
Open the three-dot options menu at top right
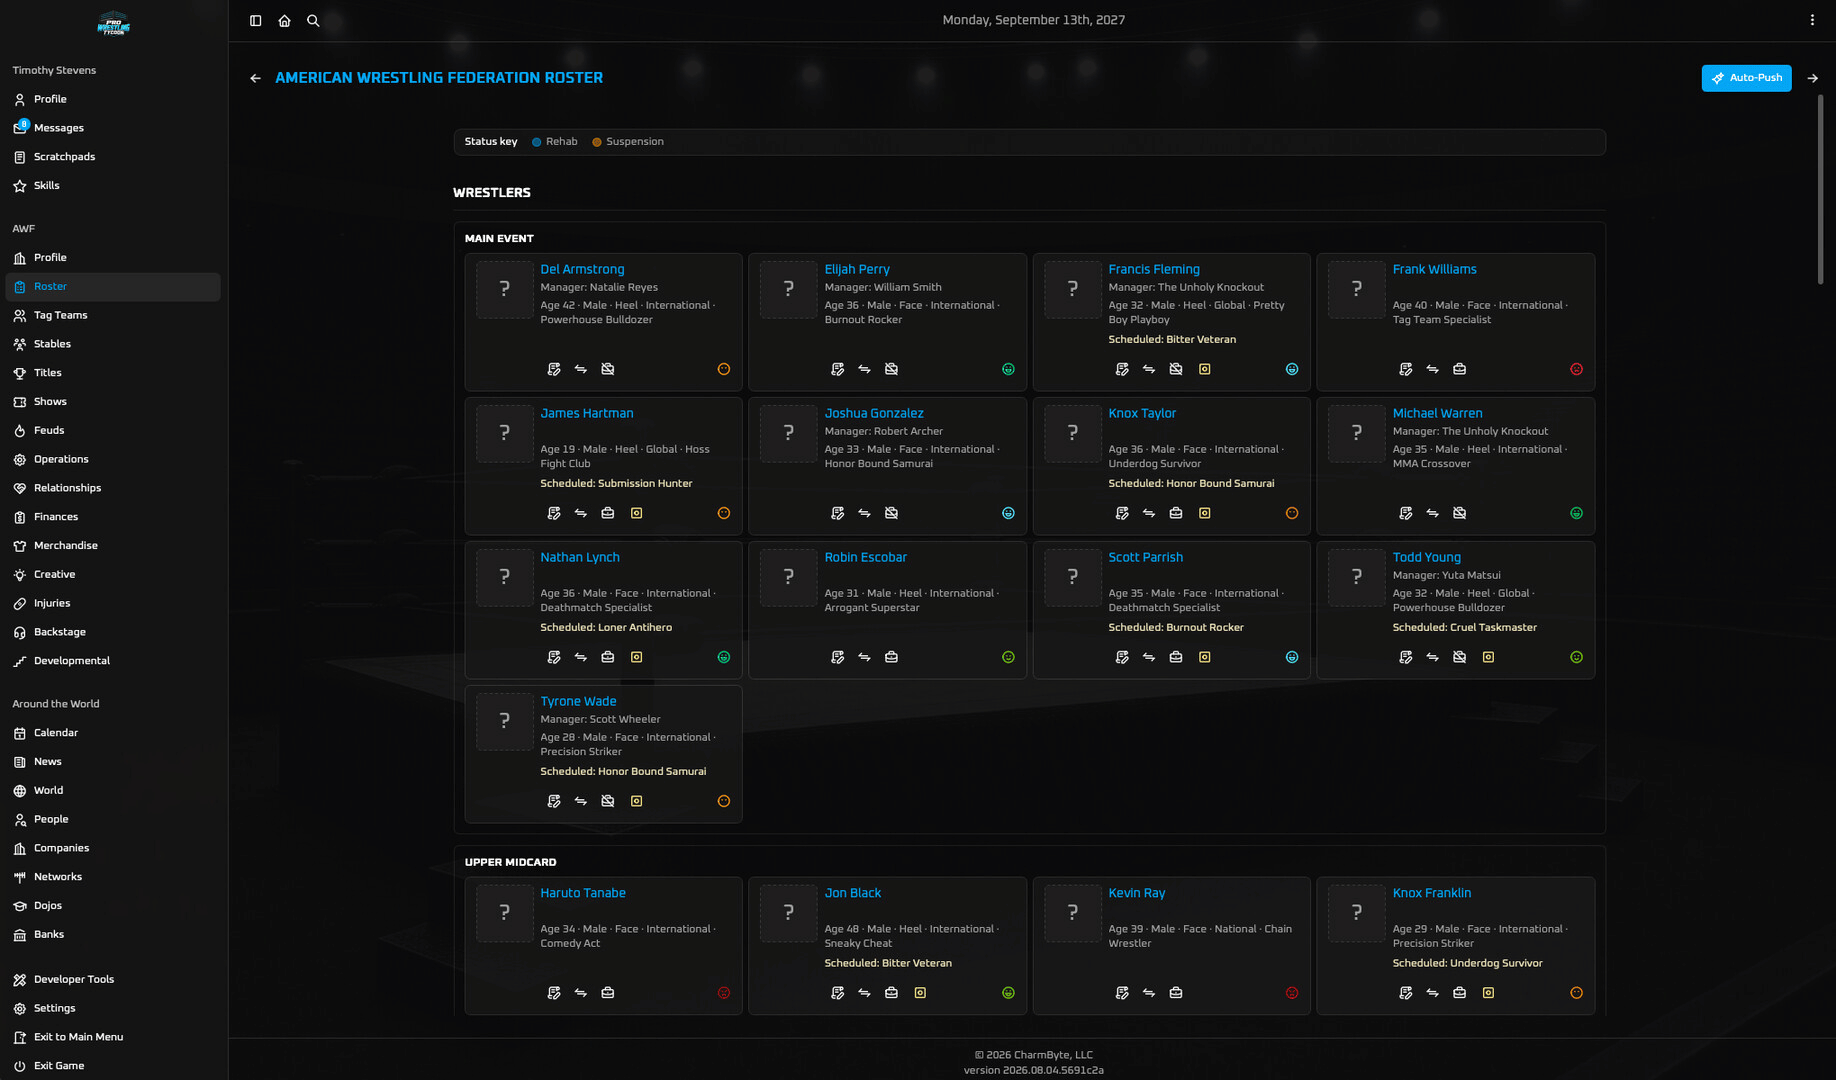pyautogui.click(x=1812, y=20)
